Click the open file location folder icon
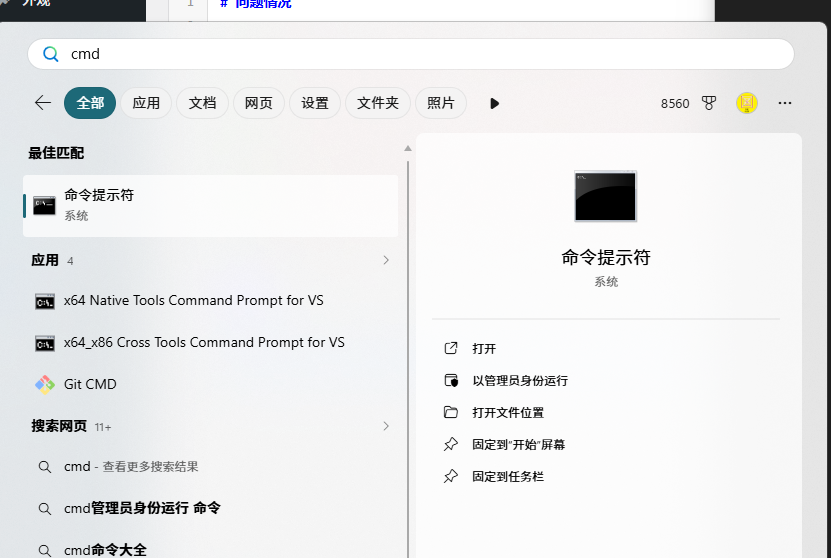Screen dimensions: 831x558 click(451, 413)
